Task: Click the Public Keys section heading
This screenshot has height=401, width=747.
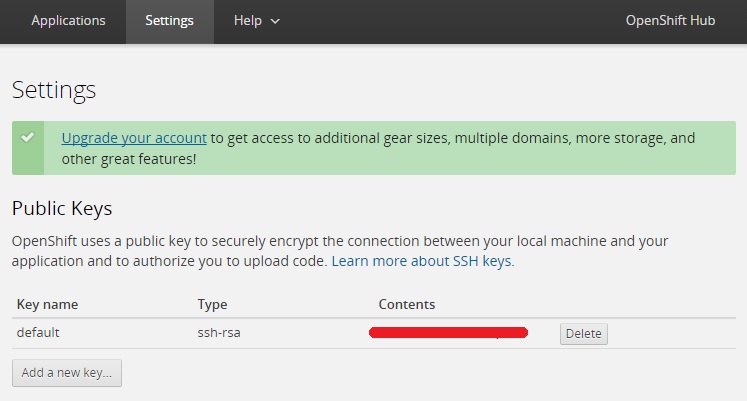Action: [62, 208]
